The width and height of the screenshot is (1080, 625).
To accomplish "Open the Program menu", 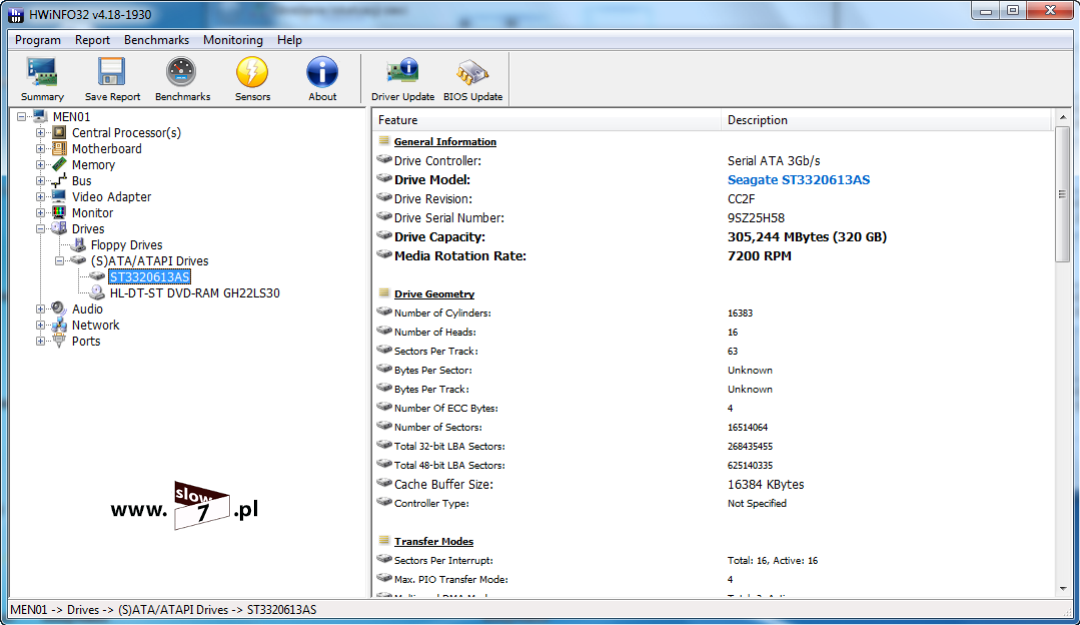I will coord(38,40).
